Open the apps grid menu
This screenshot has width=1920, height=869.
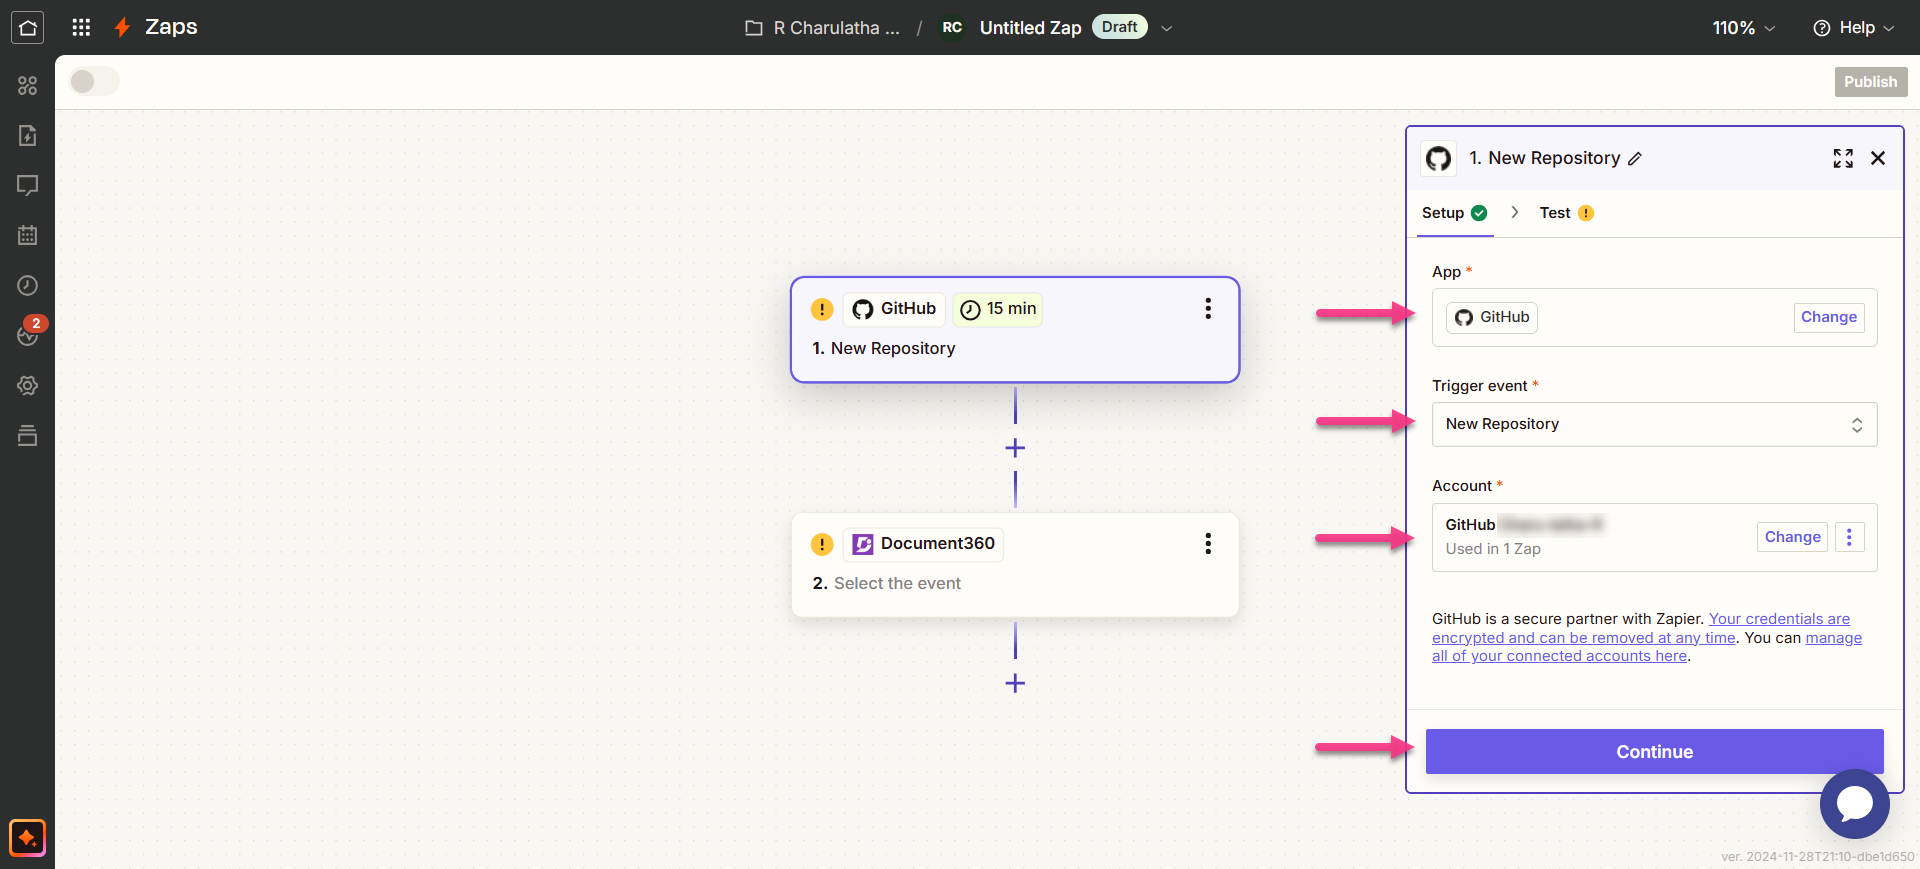pos(81,27)
